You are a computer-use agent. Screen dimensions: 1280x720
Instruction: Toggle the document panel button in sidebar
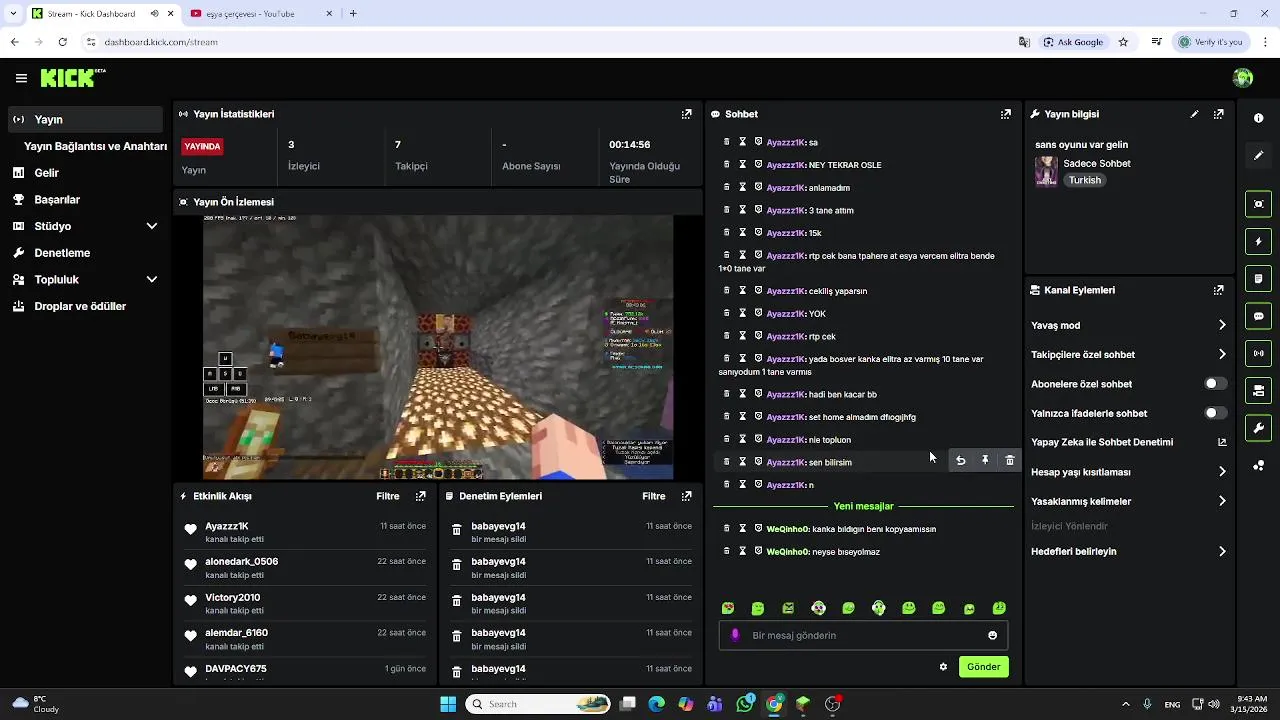pyautogui.click(x=1258, y=278)
